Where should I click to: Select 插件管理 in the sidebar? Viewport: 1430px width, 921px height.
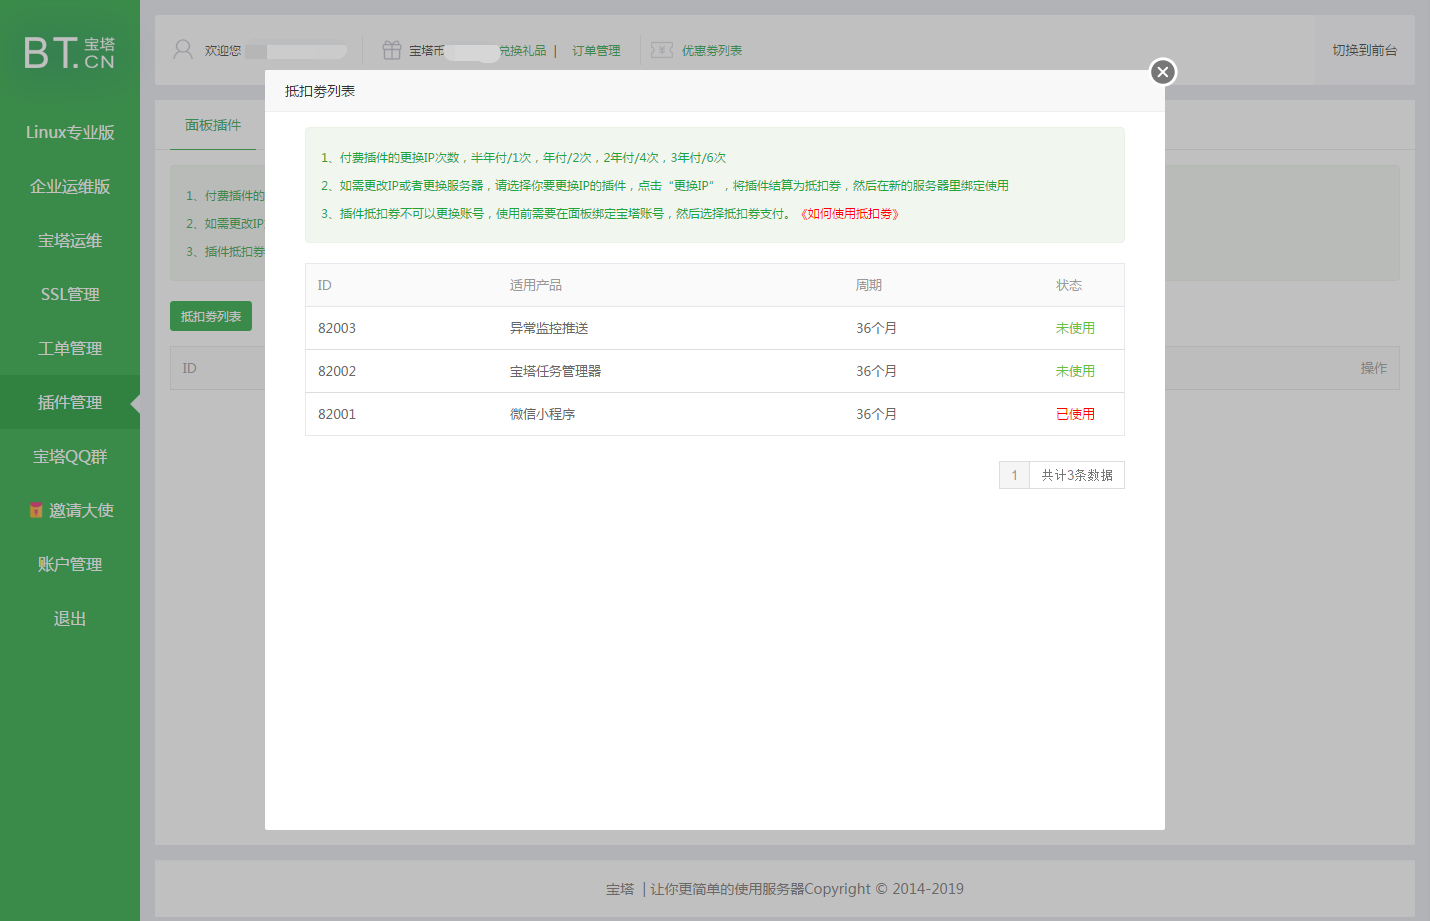[x=68, y=402]
